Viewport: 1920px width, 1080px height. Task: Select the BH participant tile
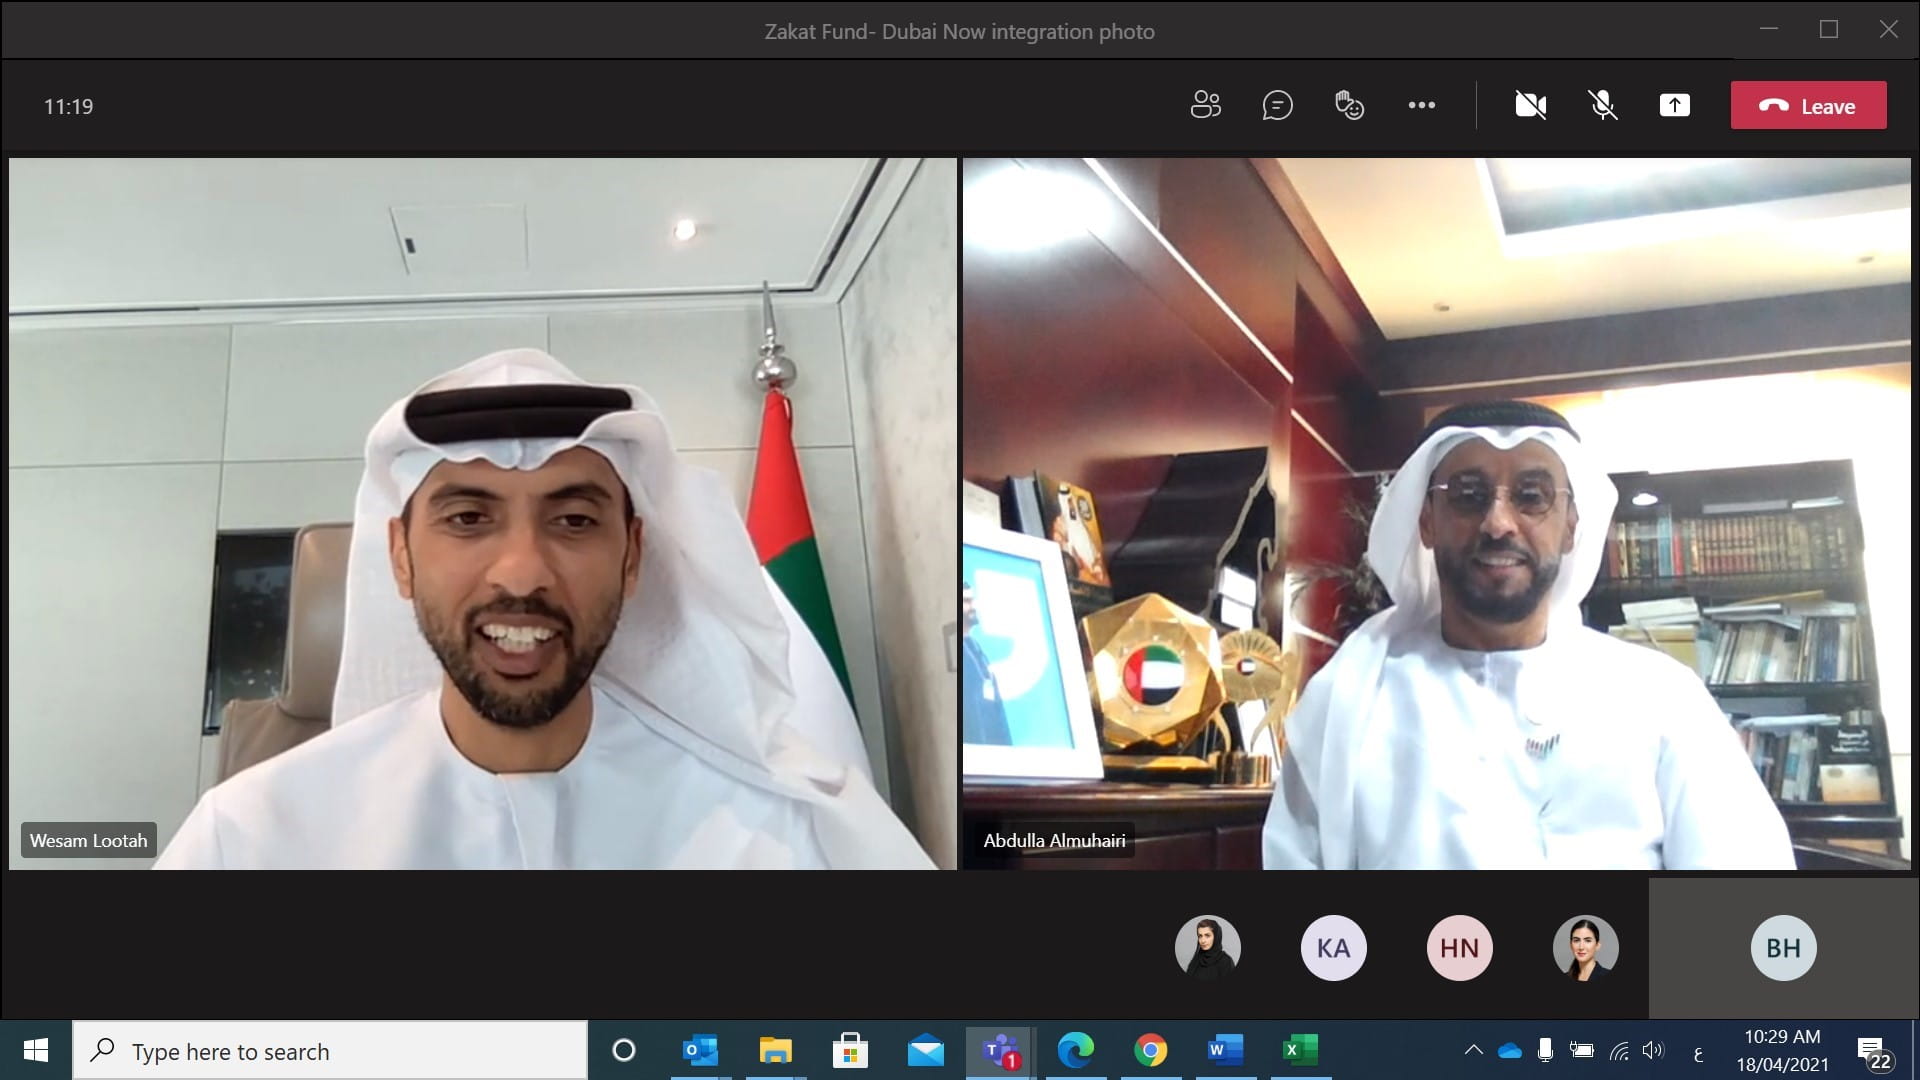pyautogui.click(x=1783, y=947)
